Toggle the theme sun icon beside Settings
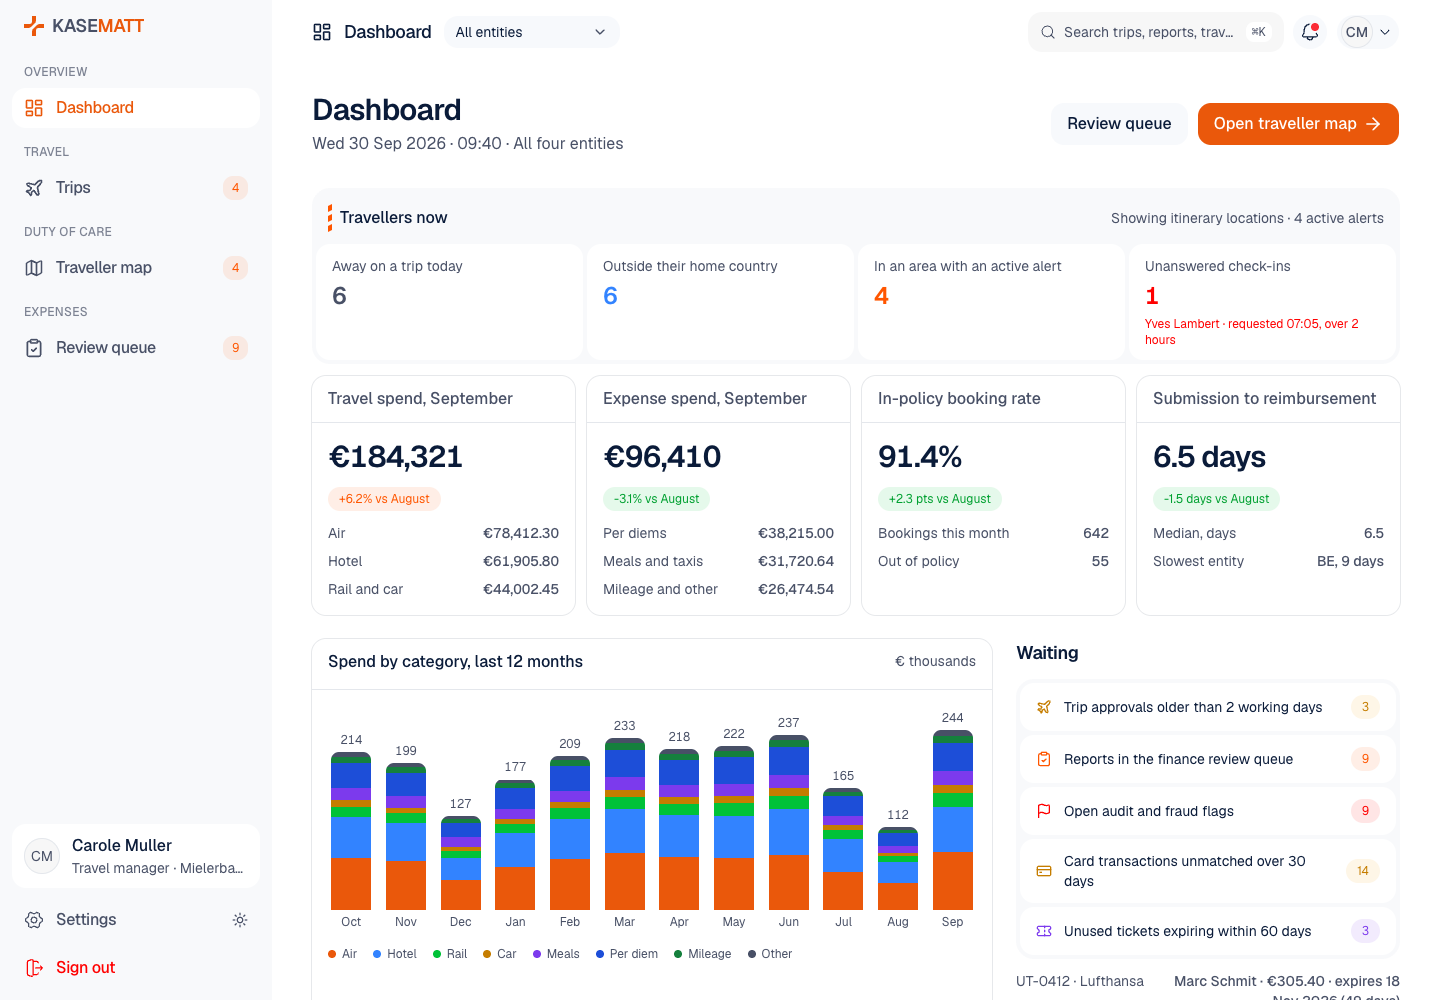The width and height of the screenshot is (1440, 1000). coord(240,920)
